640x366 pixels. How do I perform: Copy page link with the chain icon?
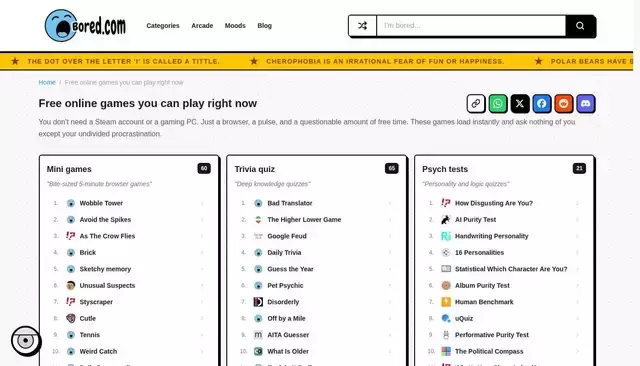(x=476, y=104)
